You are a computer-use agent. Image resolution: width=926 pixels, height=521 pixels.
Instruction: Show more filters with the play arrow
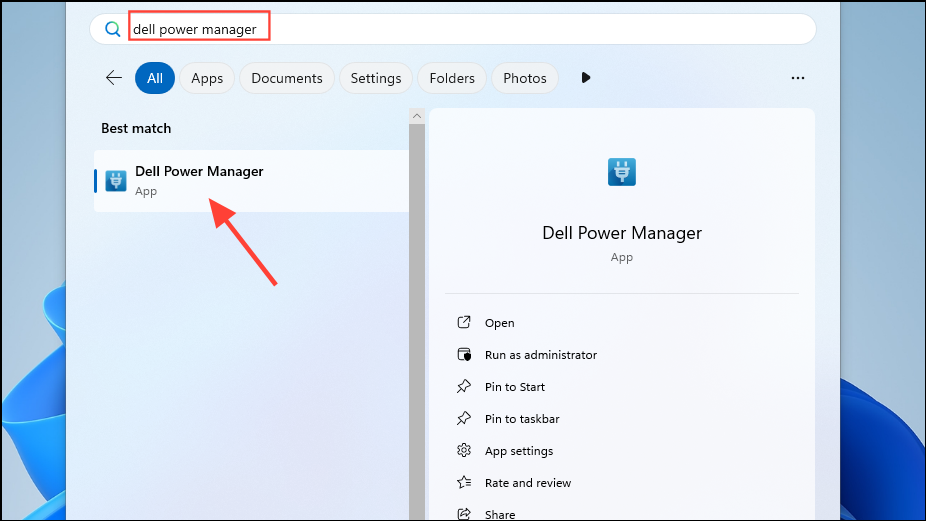[x=585, y=77]
